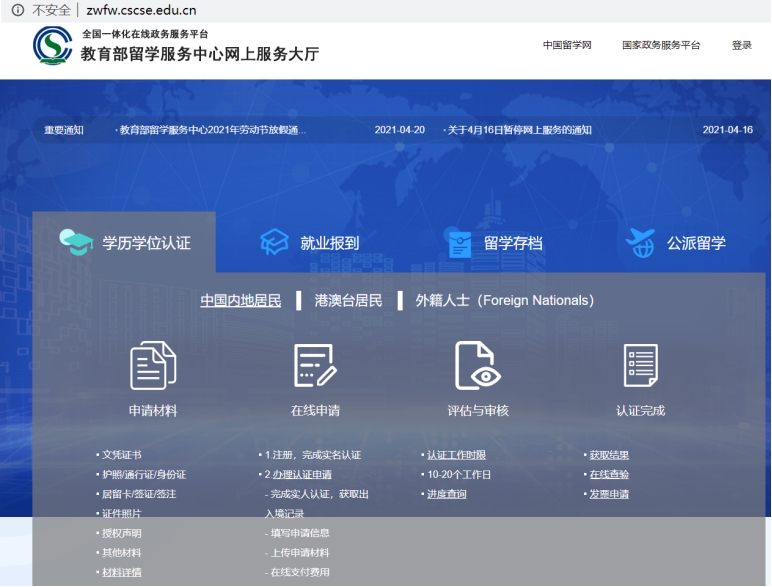Click the 在线申请 heading text

[x=315, y=411]
